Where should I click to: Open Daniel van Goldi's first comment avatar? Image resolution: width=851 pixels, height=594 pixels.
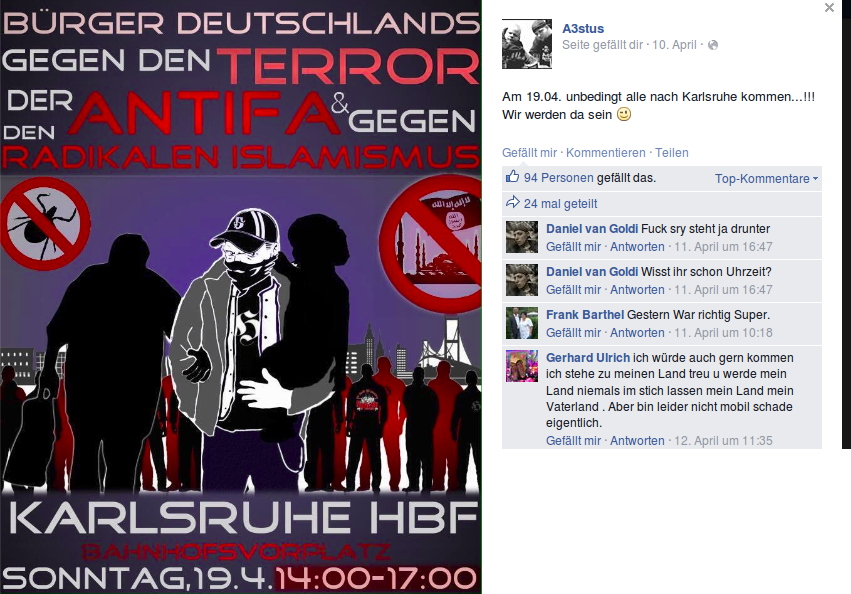click(x=522, y=237)
